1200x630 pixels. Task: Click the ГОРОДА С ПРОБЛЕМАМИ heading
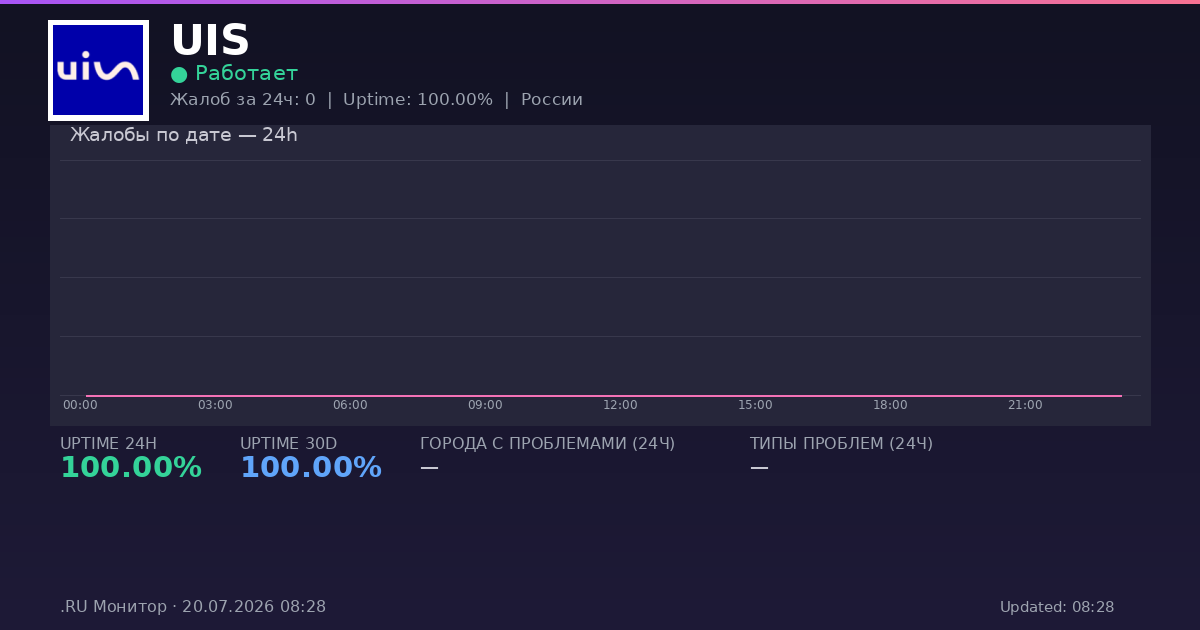548,444
